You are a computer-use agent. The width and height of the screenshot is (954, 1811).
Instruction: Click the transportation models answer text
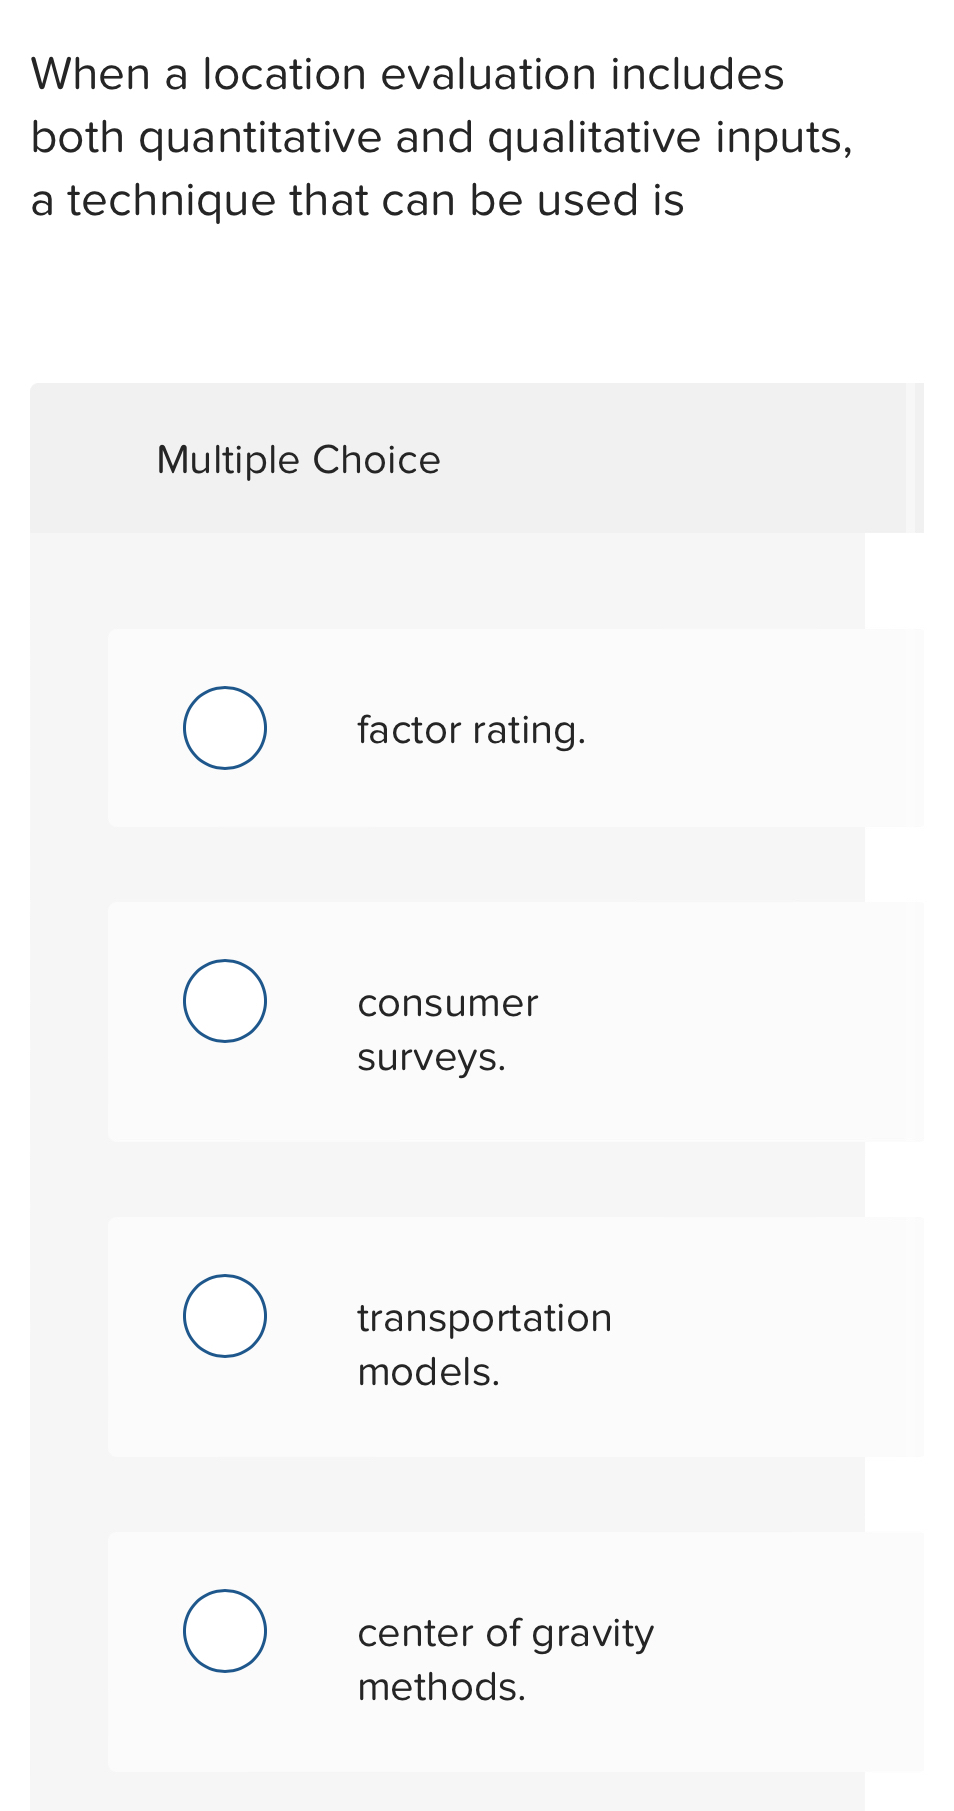(484, 1343)
